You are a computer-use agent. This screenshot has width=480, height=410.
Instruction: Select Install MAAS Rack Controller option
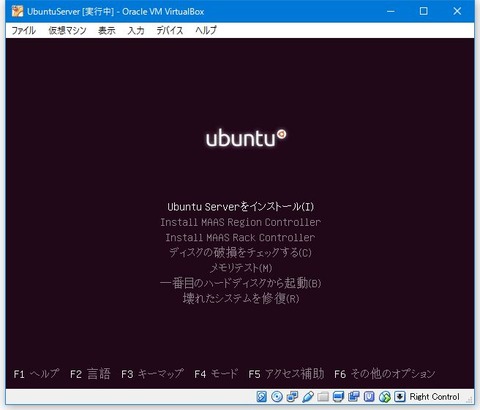(240, 237)
